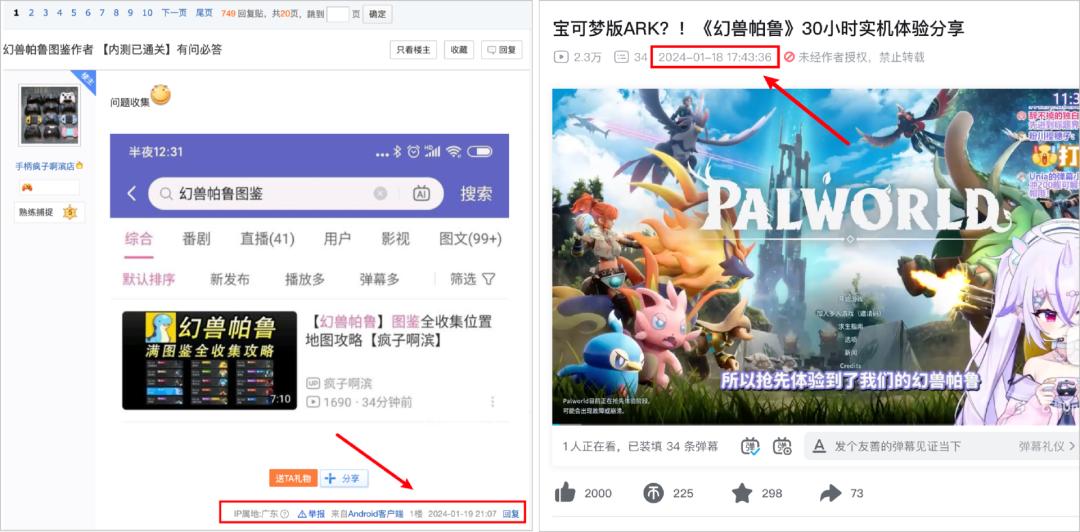This screenshot has width=1080, height=532.
Task: Click the poster's controller avatar image
Action: pyautogui.click(x=50, y=116)
